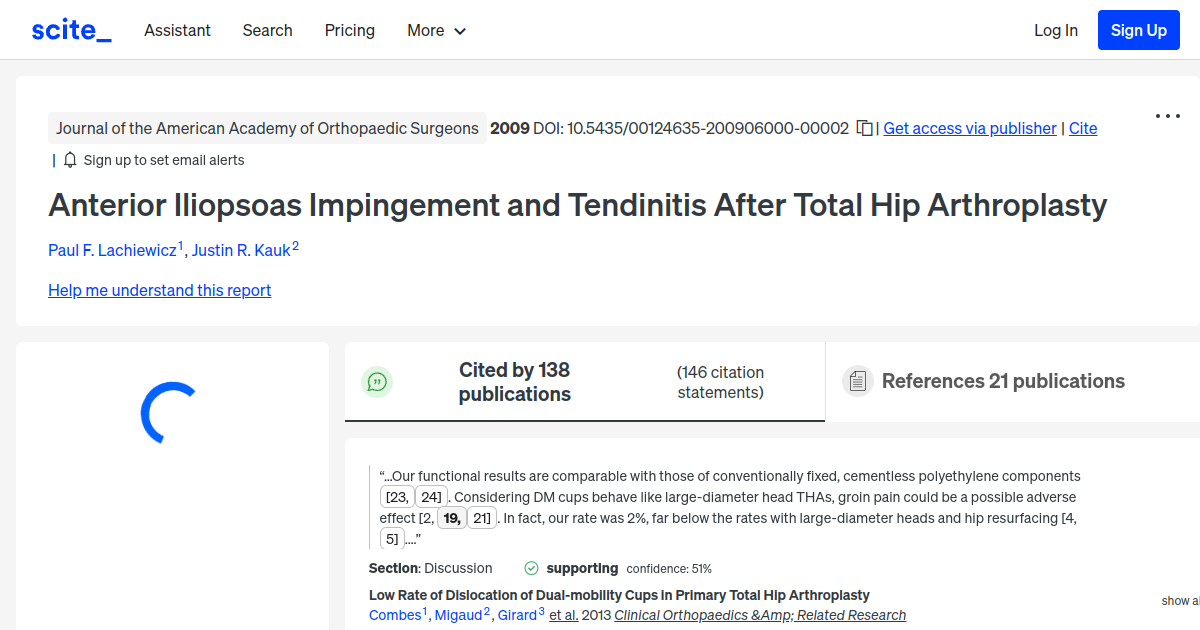Click Help me understand this report
The width and height of the screenshot is (1200, 630).
[159, 290]
